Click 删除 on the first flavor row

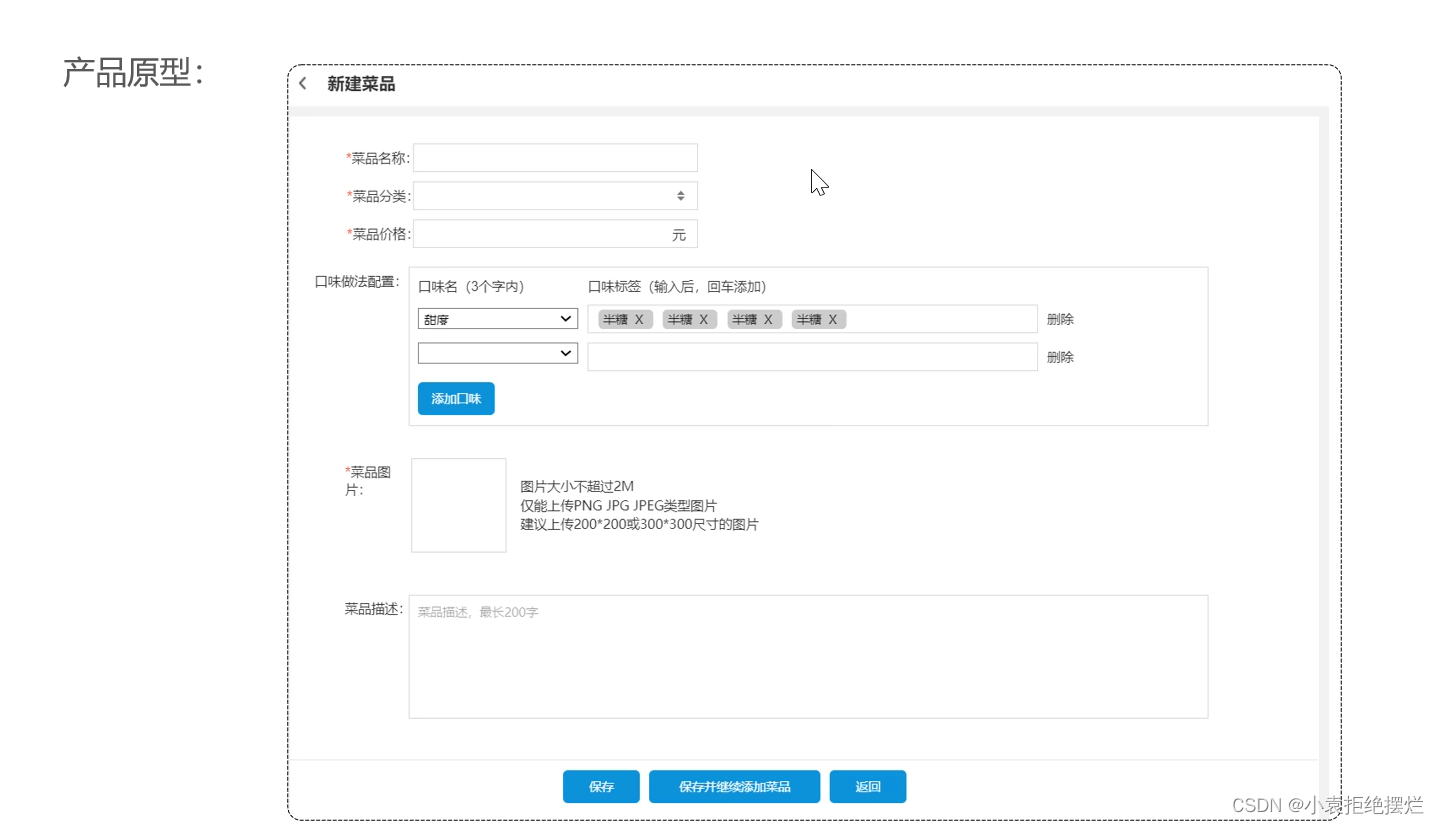point(1059,318)
